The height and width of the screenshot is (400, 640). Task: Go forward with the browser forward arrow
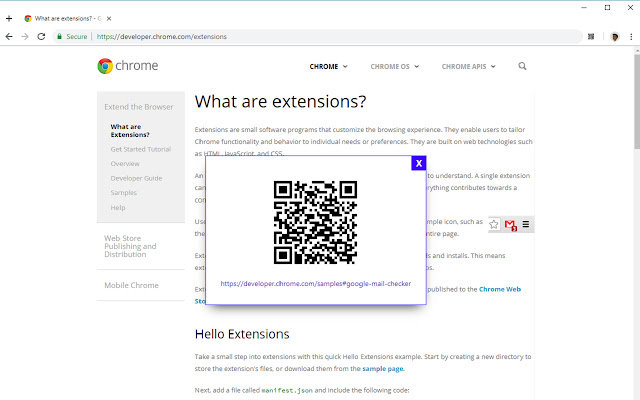(x=25, y=36)
